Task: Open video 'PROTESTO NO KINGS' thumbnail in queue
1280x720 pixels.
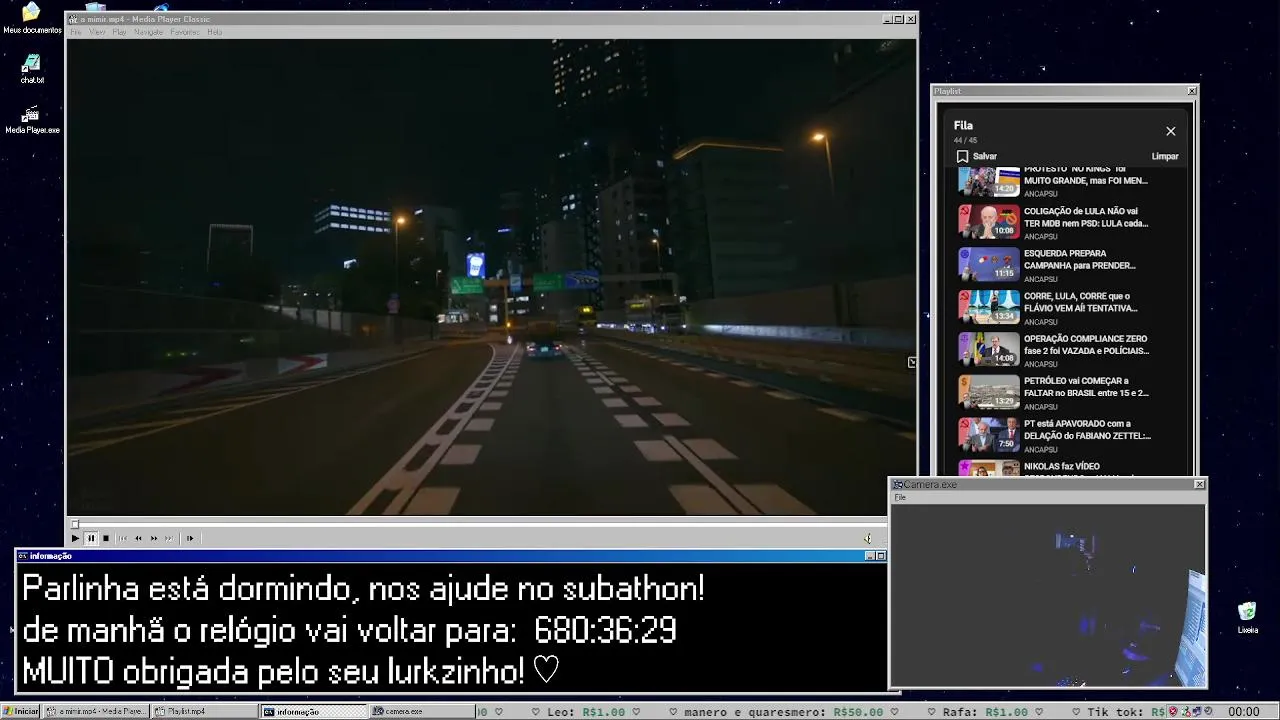Action: (989, 182)
